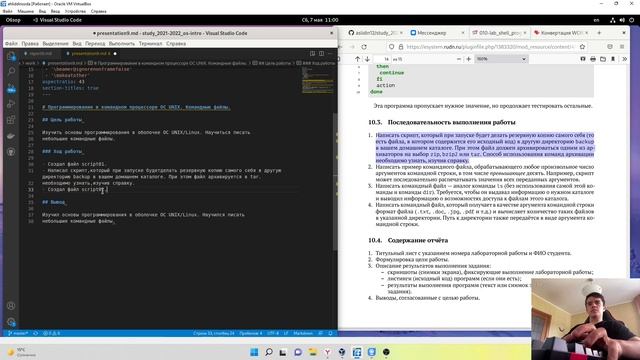The width and height of the screenshot is (640, 360).
Task: Open the Обзор activities overview in GNOME bar
Action: (13, 20)
